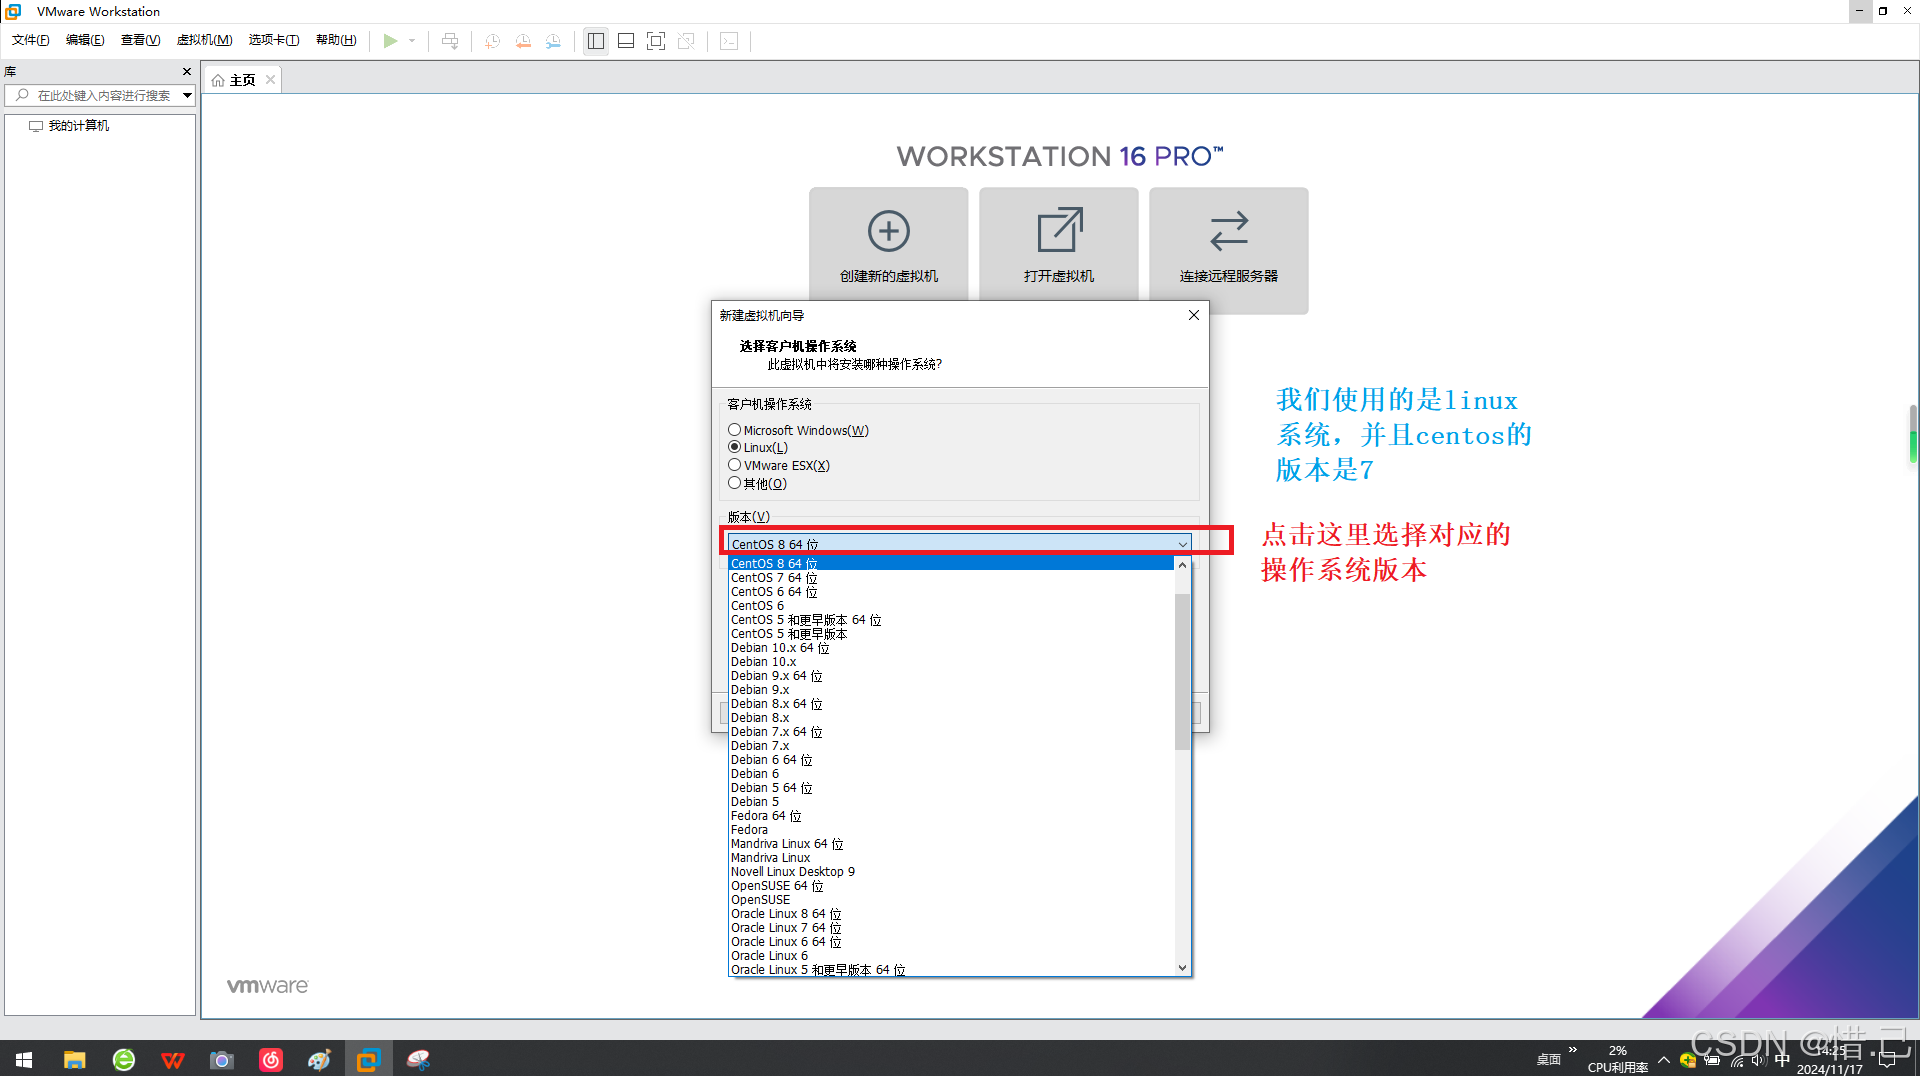The width and height of the screenshot is (1920, 1076).
Task: Close the library panel with X
Action: point(186,72)
